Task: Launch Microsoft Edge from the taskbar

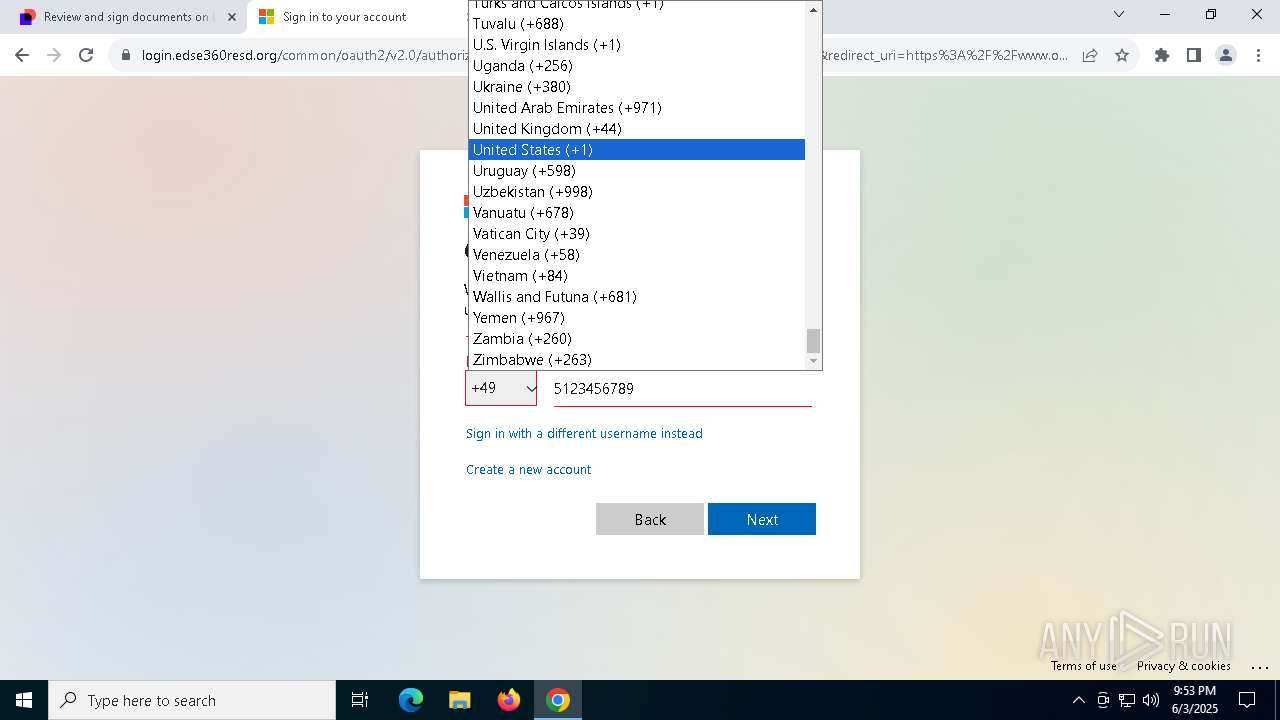Action: click(x=411, y=700)
